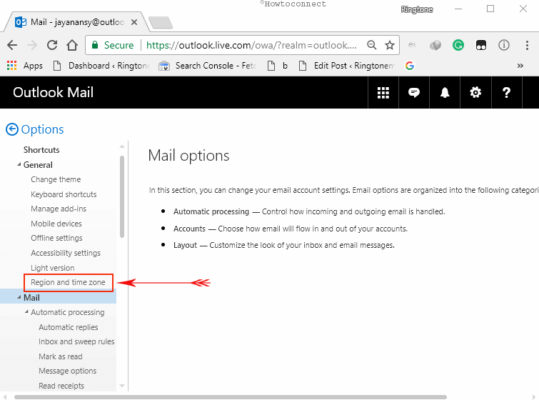Open notifications bell in Outlook header
Viewport: 539px width, 400px height.
445,92
